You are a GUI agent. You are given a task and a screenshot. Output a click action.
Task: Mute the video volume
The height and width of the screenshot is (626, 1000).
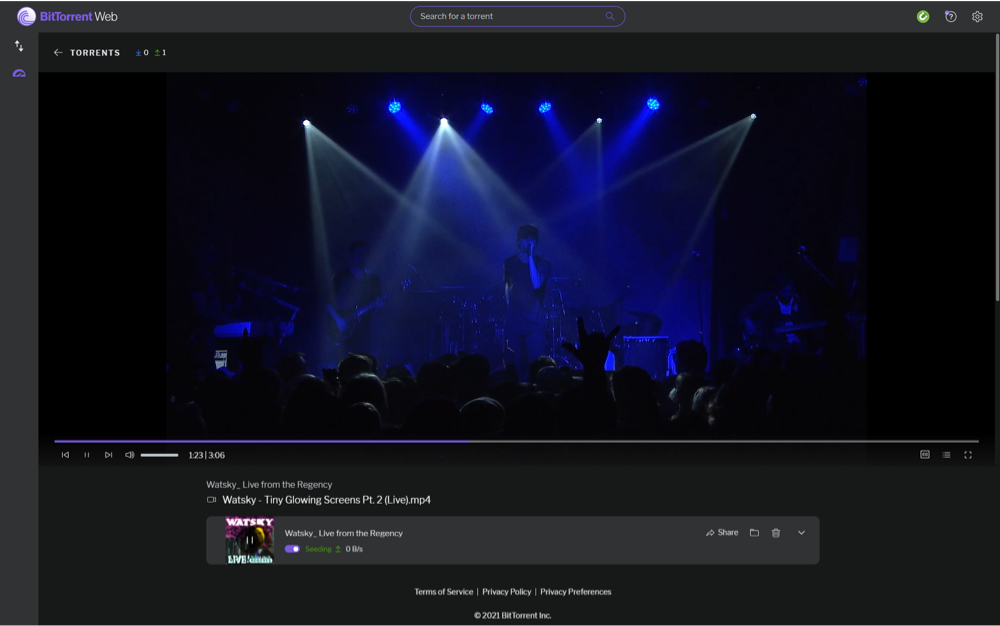pos(128,454)
